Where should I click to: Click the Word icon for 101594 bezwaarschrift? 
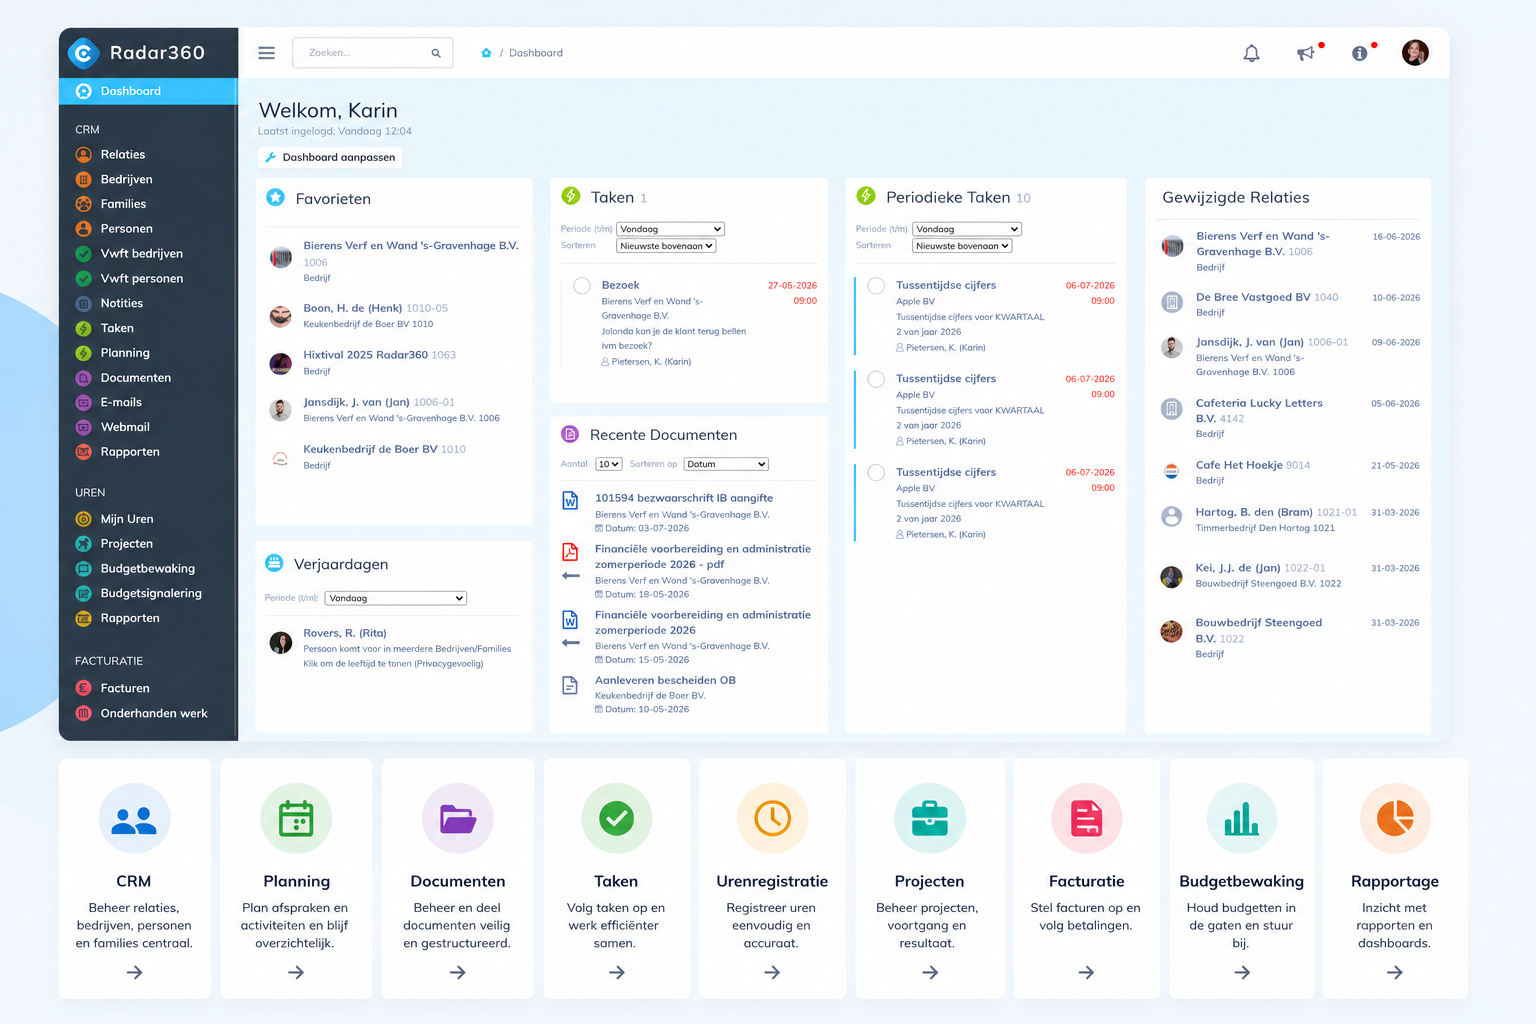point(570,500)
